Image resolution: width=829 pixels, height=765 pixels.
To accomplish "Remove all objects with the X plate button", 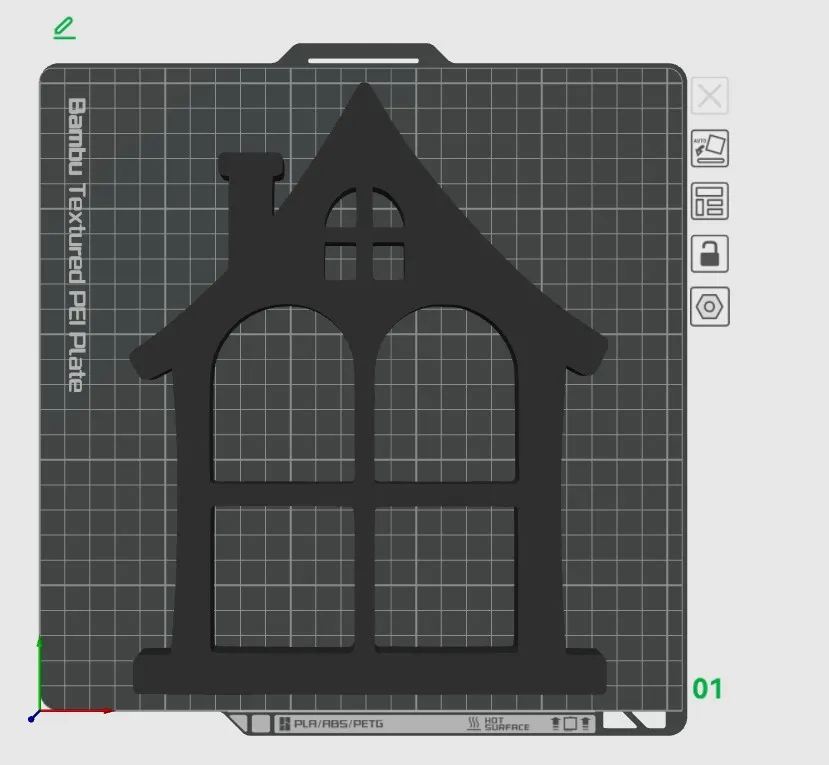I will pyautogui.click(x=710, y=96).
